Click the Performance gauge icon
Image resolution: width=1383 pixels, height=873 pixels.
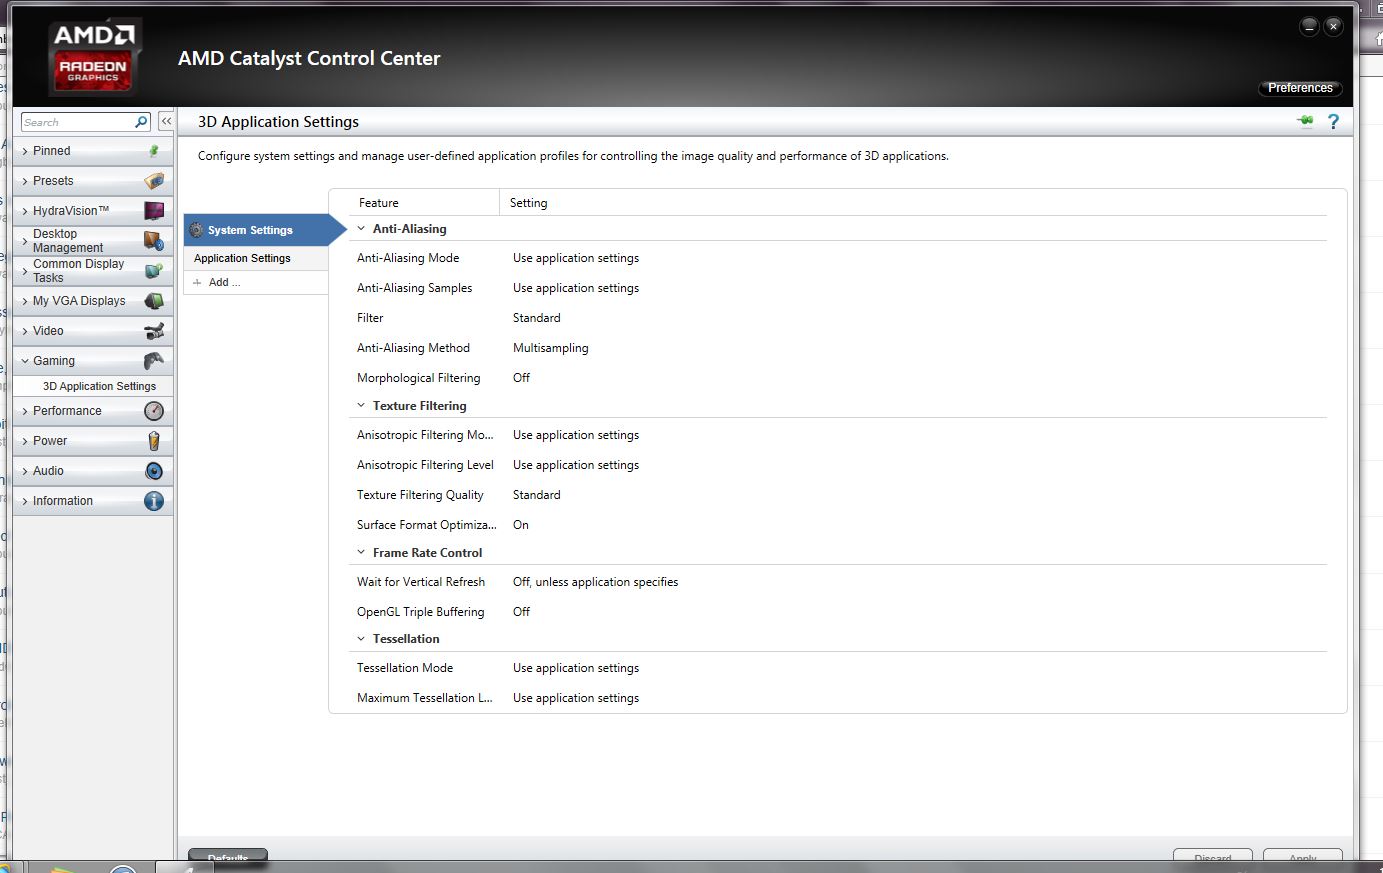click(154, 411)
